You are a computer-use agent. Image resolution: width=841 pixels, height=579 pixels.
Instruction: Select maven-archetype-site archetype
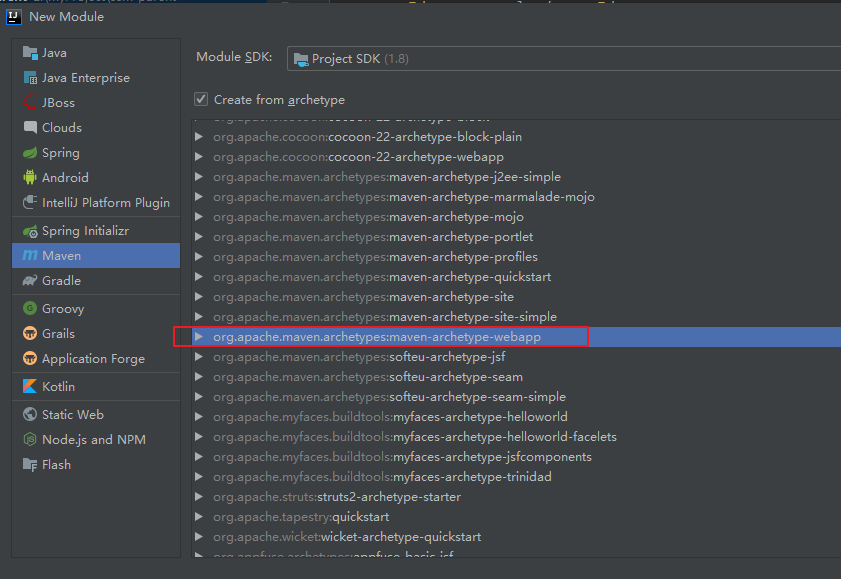click(x=516, y=296)
